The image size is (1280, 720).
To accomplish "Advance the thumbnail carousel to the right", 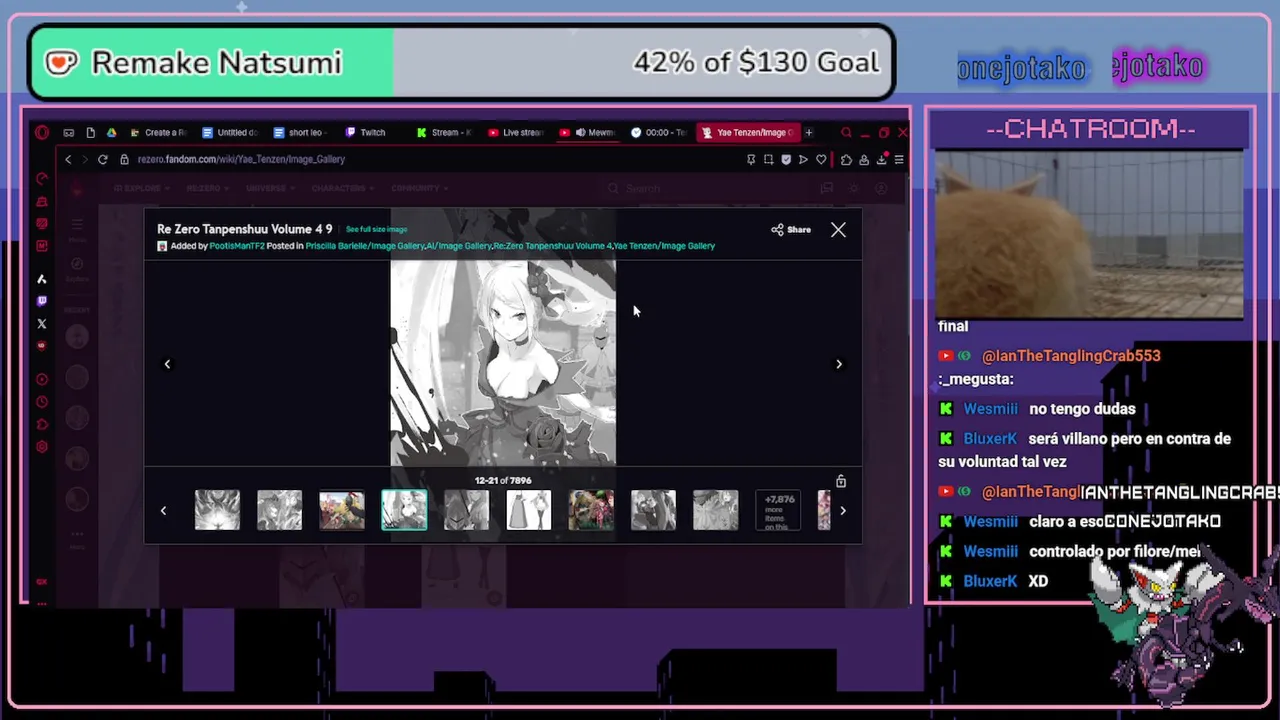I will pyautogui.click(x=843, y=511).
